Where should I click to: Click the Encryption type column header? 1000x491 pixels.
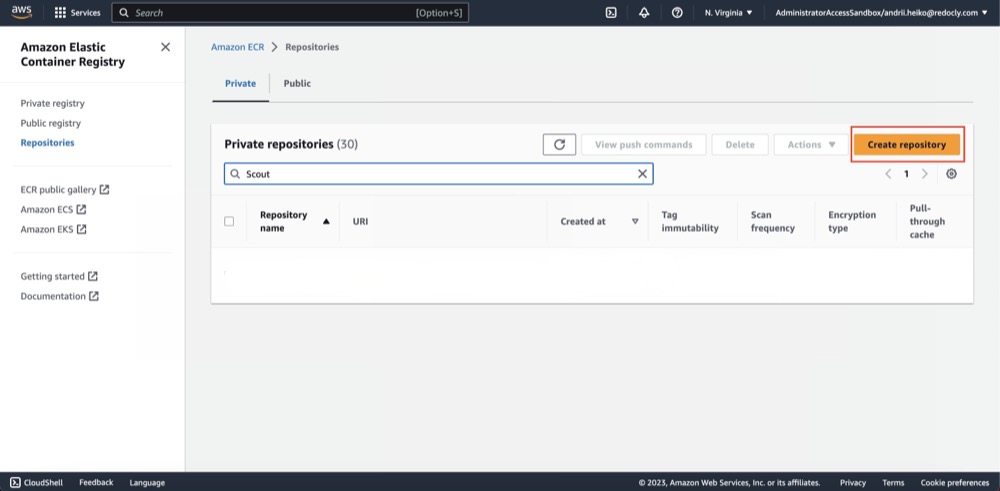click(851, 221)
